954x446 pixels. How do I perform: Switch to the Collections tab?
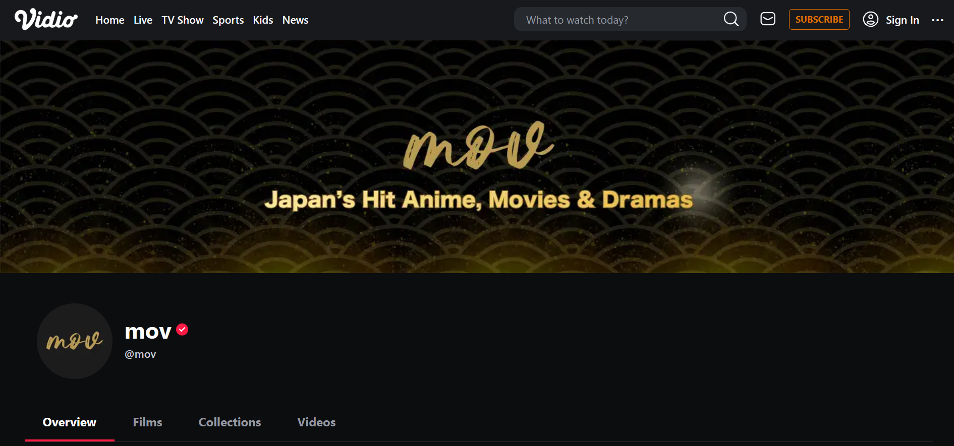[230, 422]
